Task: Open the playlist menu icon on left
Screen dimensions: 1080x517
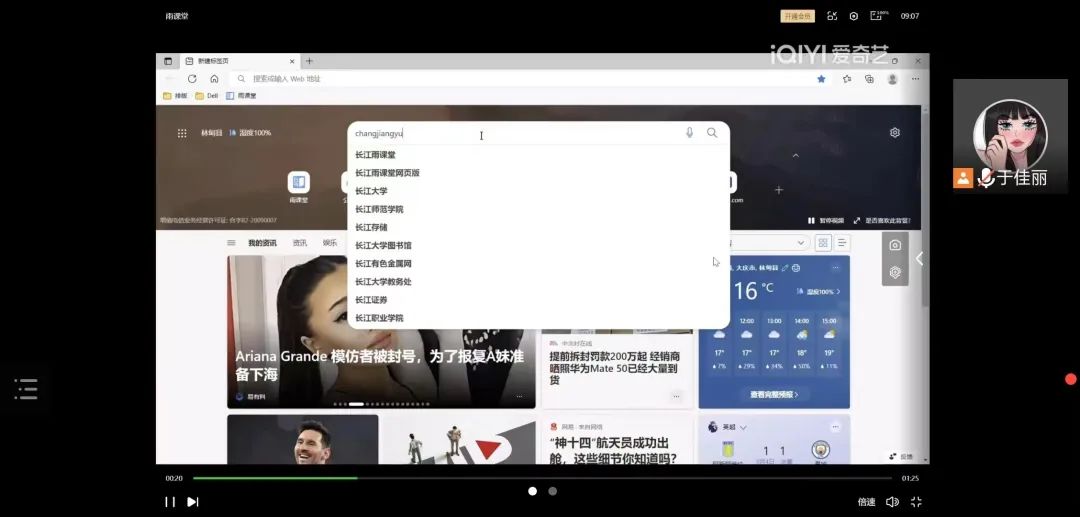Action: [26, 389]
